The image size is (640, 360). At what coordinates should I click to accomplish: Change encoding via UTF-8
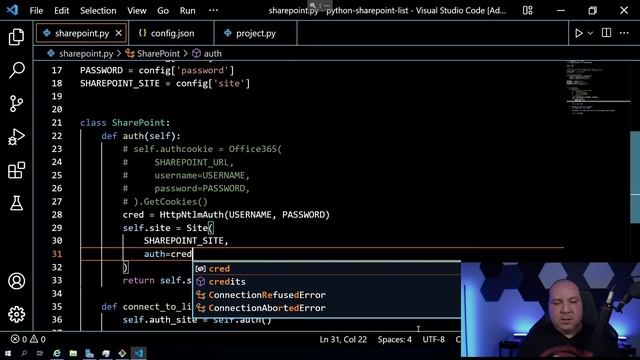[433, 340]
